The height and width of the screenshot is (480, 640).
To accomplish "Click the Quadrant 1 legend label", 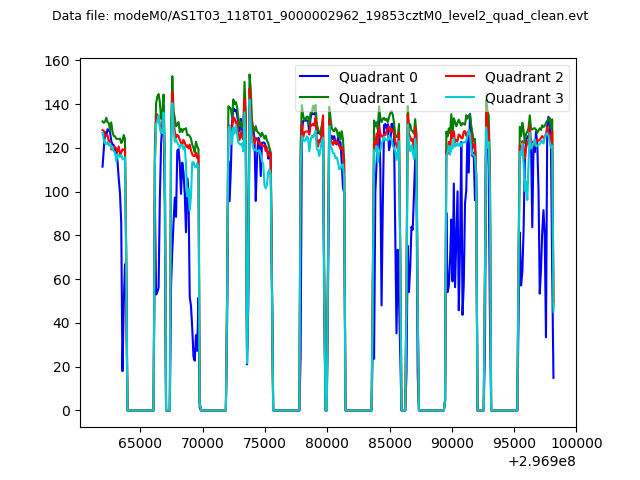I will (x=378, y=98).
